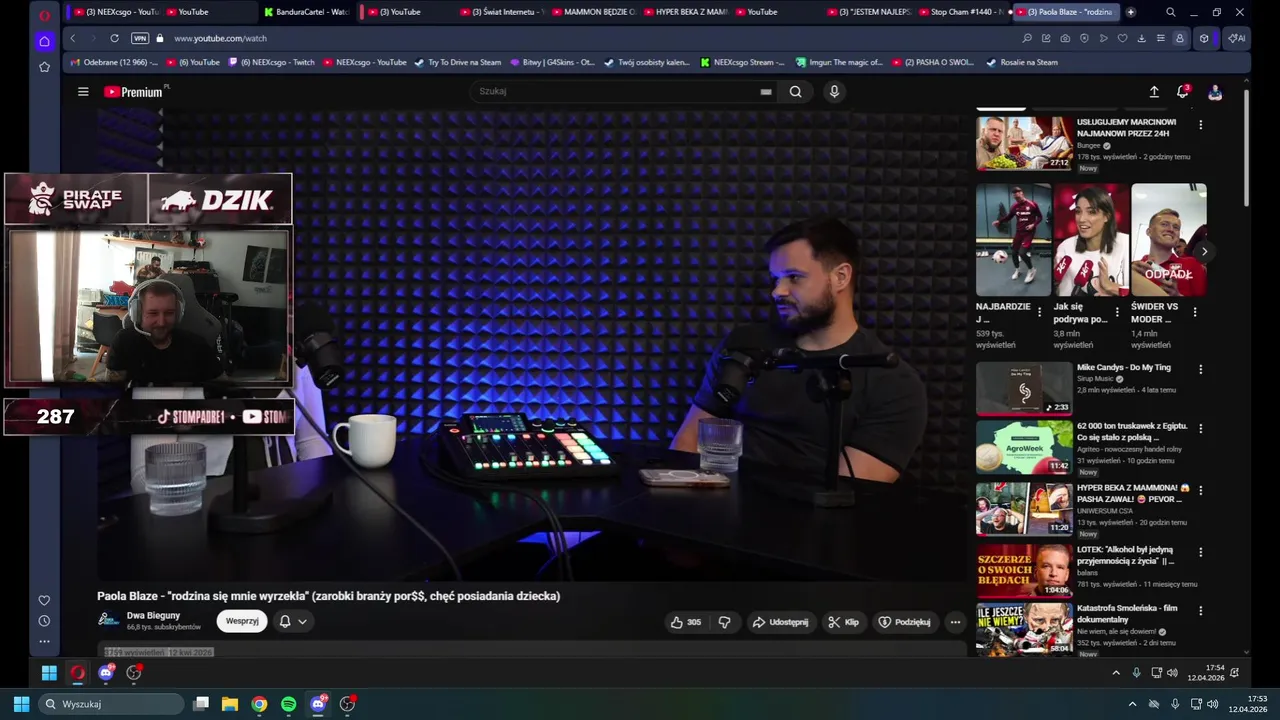Reload the page in Opera
This screenshot has width=1280, height=720.
pyautogui.click(x=114, y=38)
